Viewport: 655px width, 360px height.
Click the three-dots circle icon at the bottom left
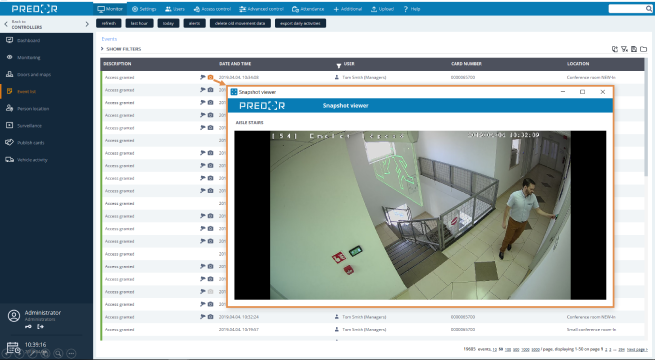click(x=71, y=354)
